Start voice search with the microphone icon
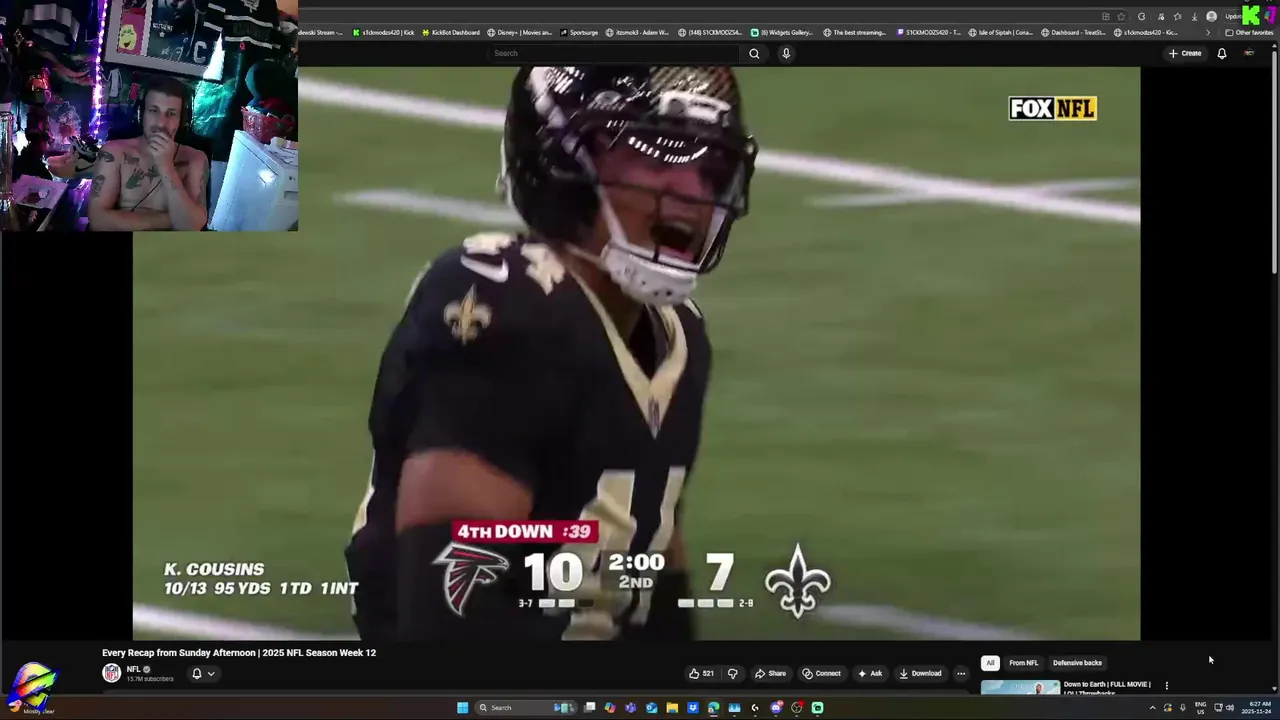Screen dimensions: 1280x720 (x=786, y=53)
